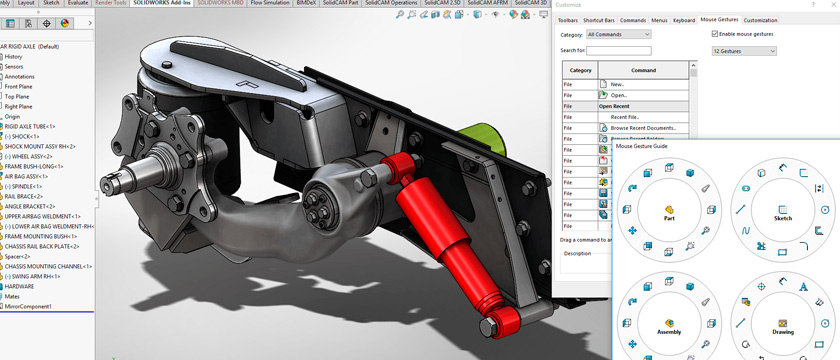
Task: Open the DisplayManager appearance tab icon
Action: 65,24
